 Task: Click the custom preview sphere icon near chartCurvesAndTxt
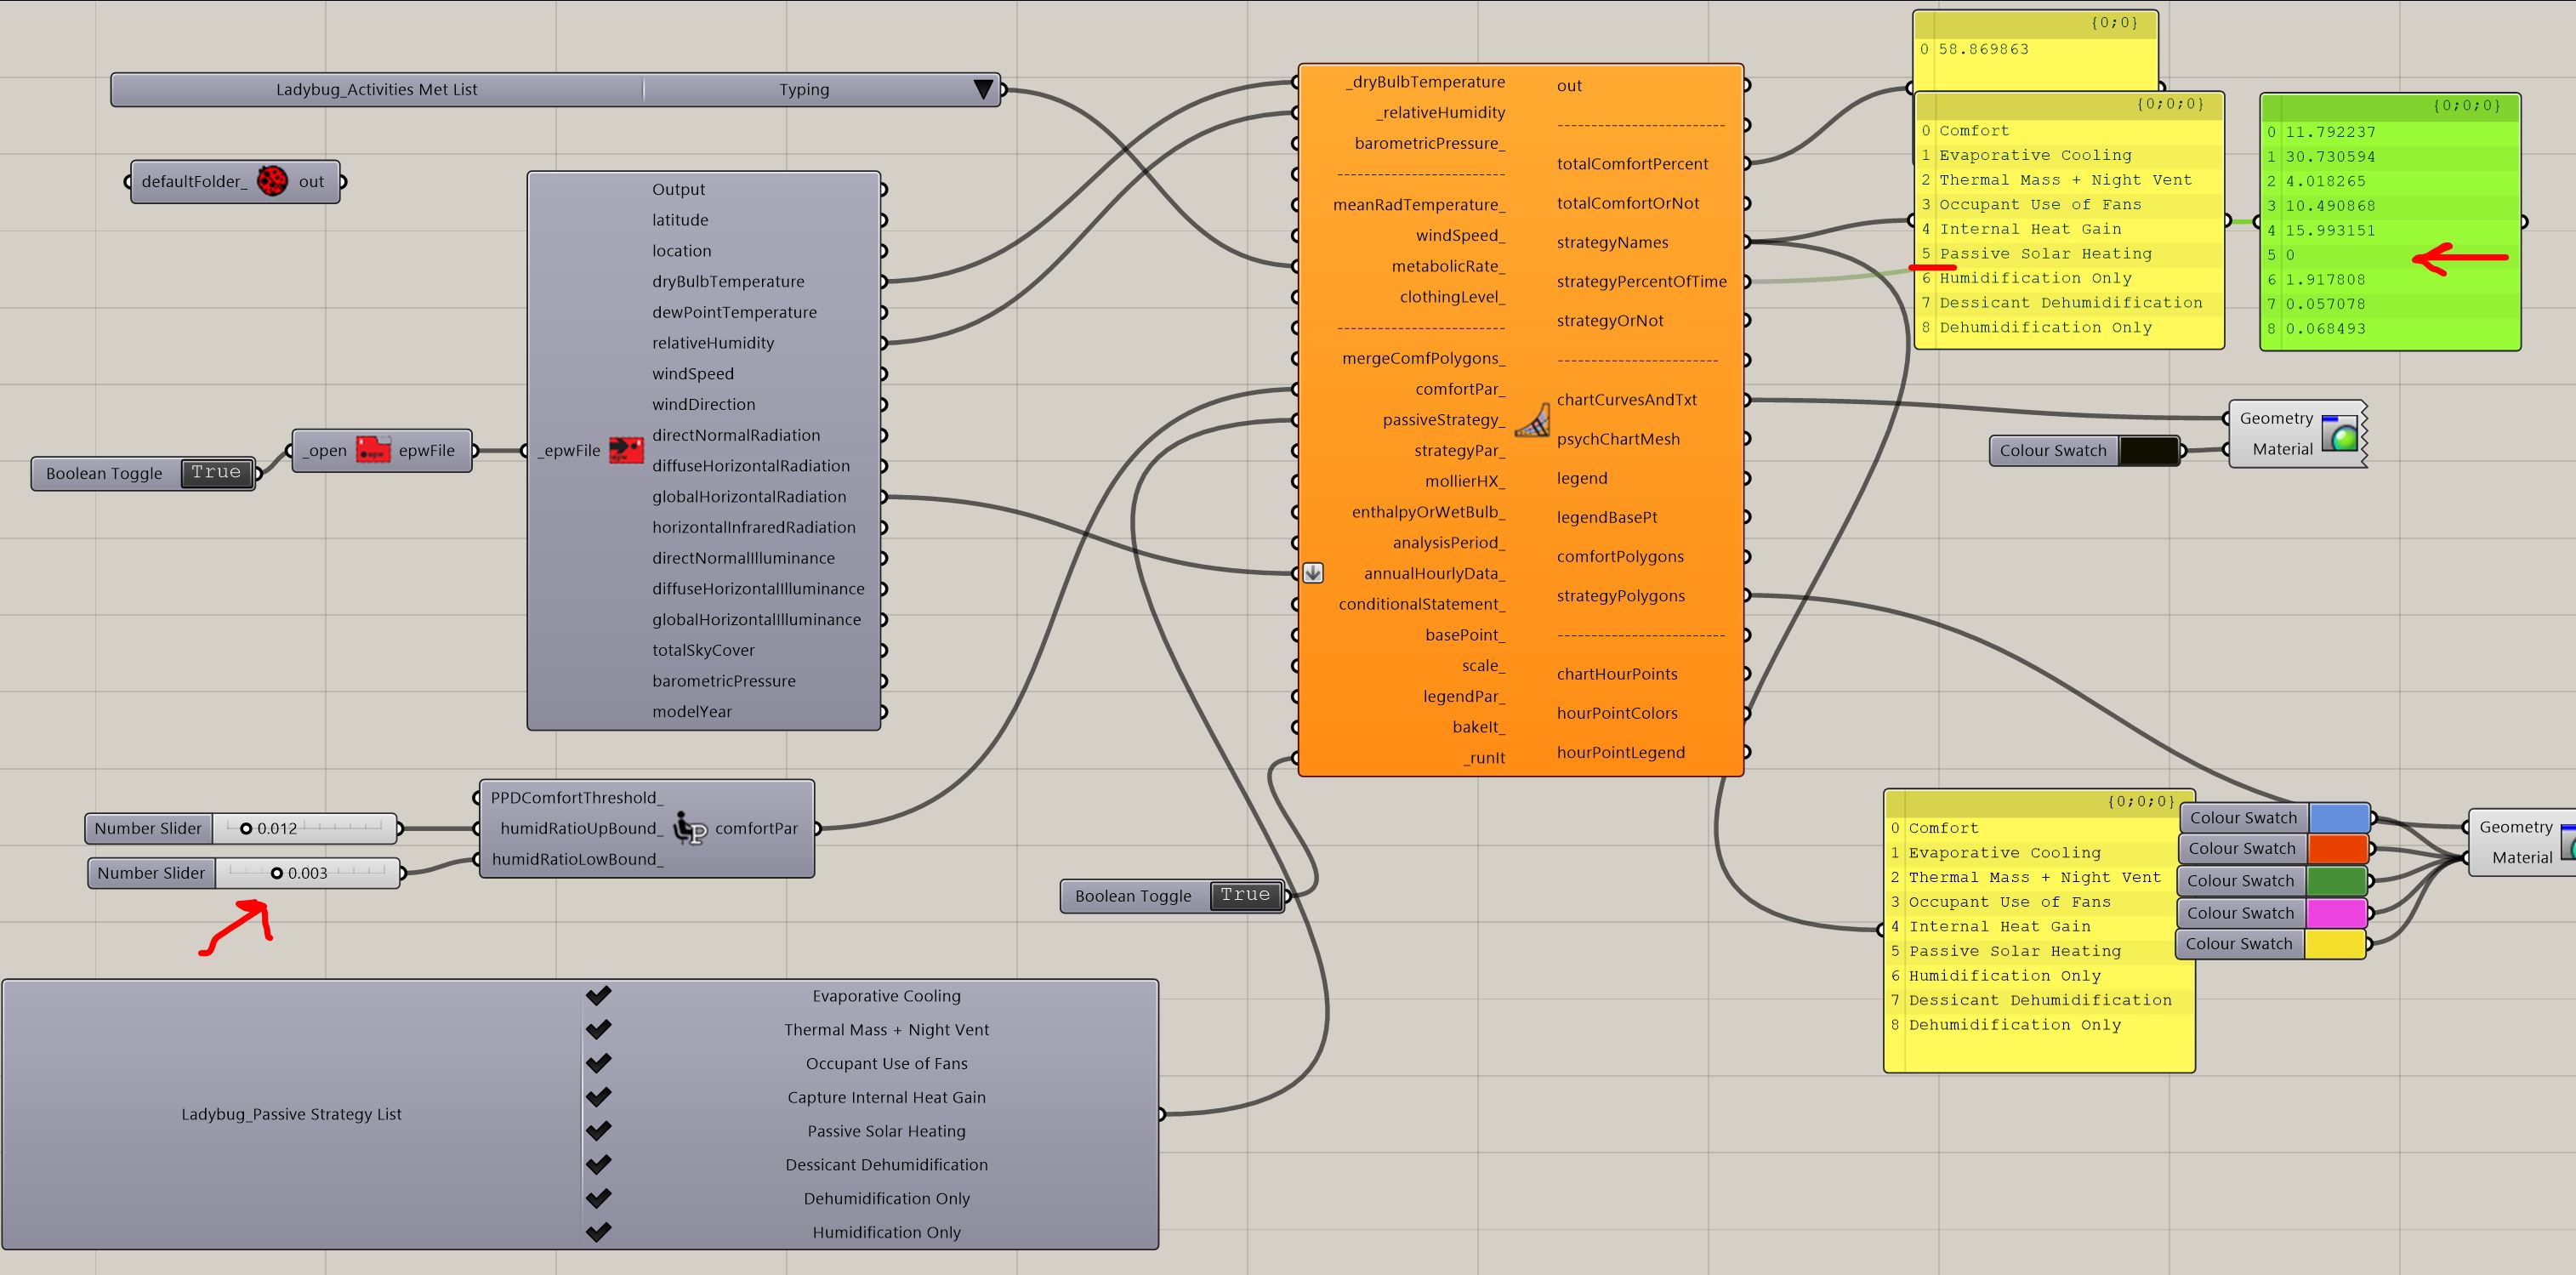click(x=2339, y=434)
